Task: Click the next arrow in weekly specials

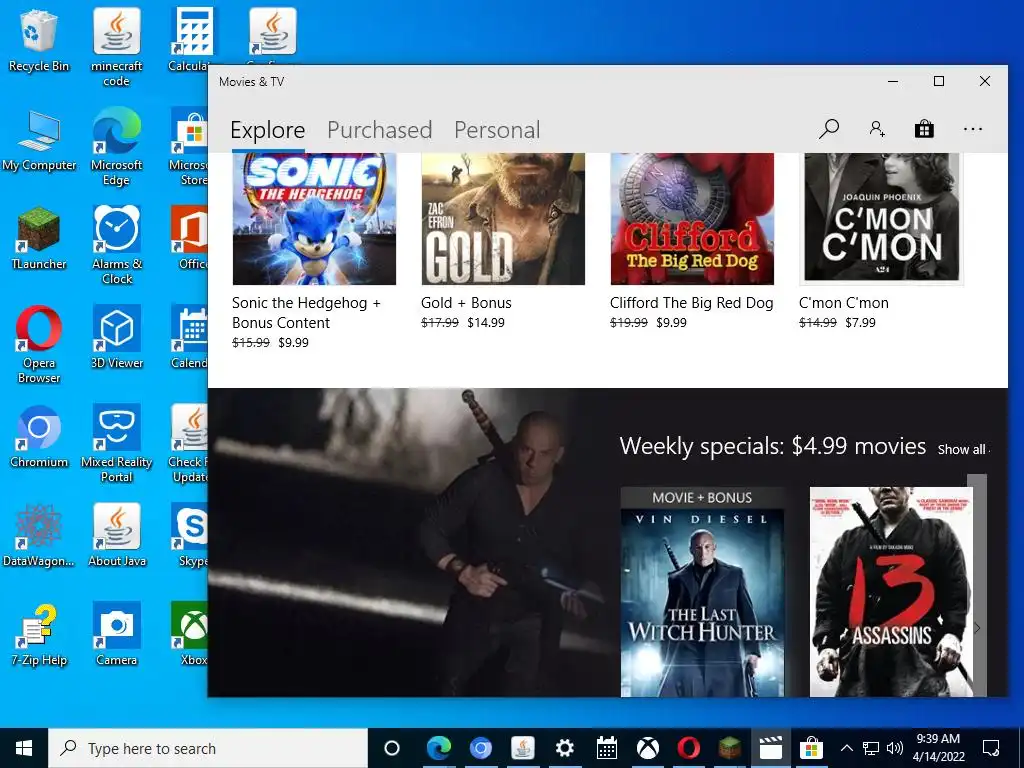Action: (x=977, y=628)
